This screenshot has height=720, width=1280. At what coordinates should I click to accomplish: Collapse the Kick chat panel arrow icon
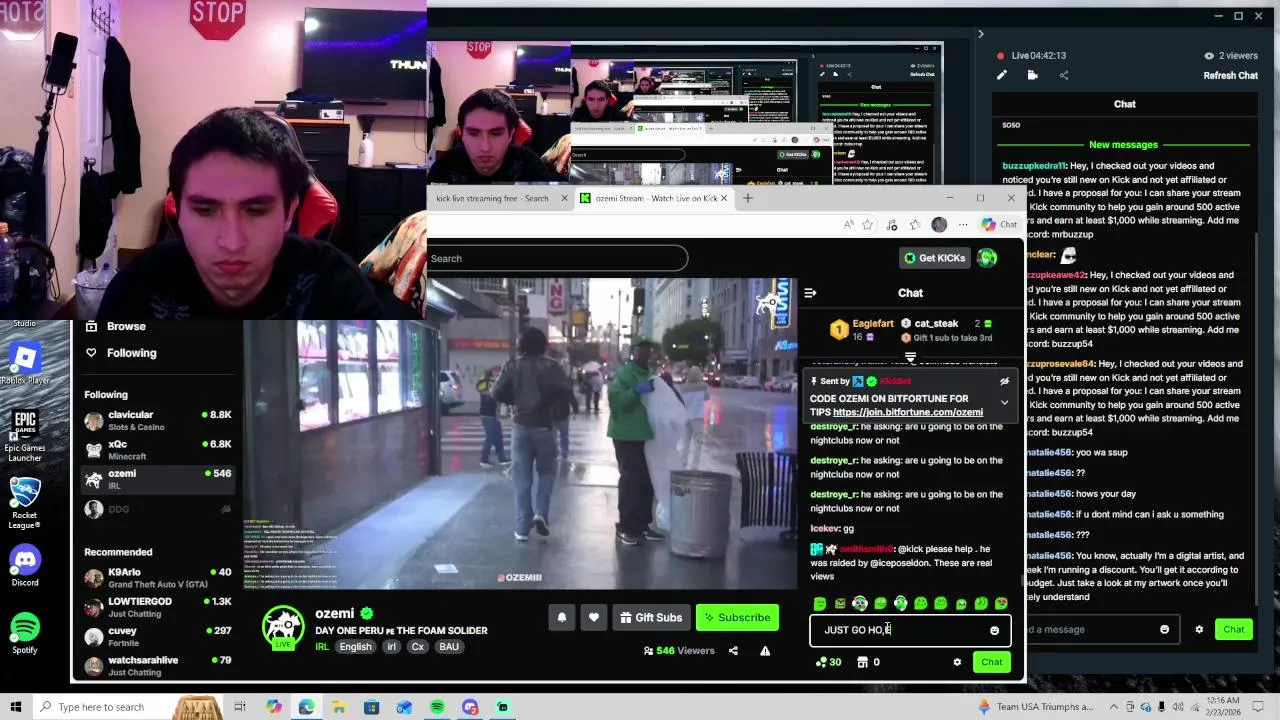click(810, 293)
